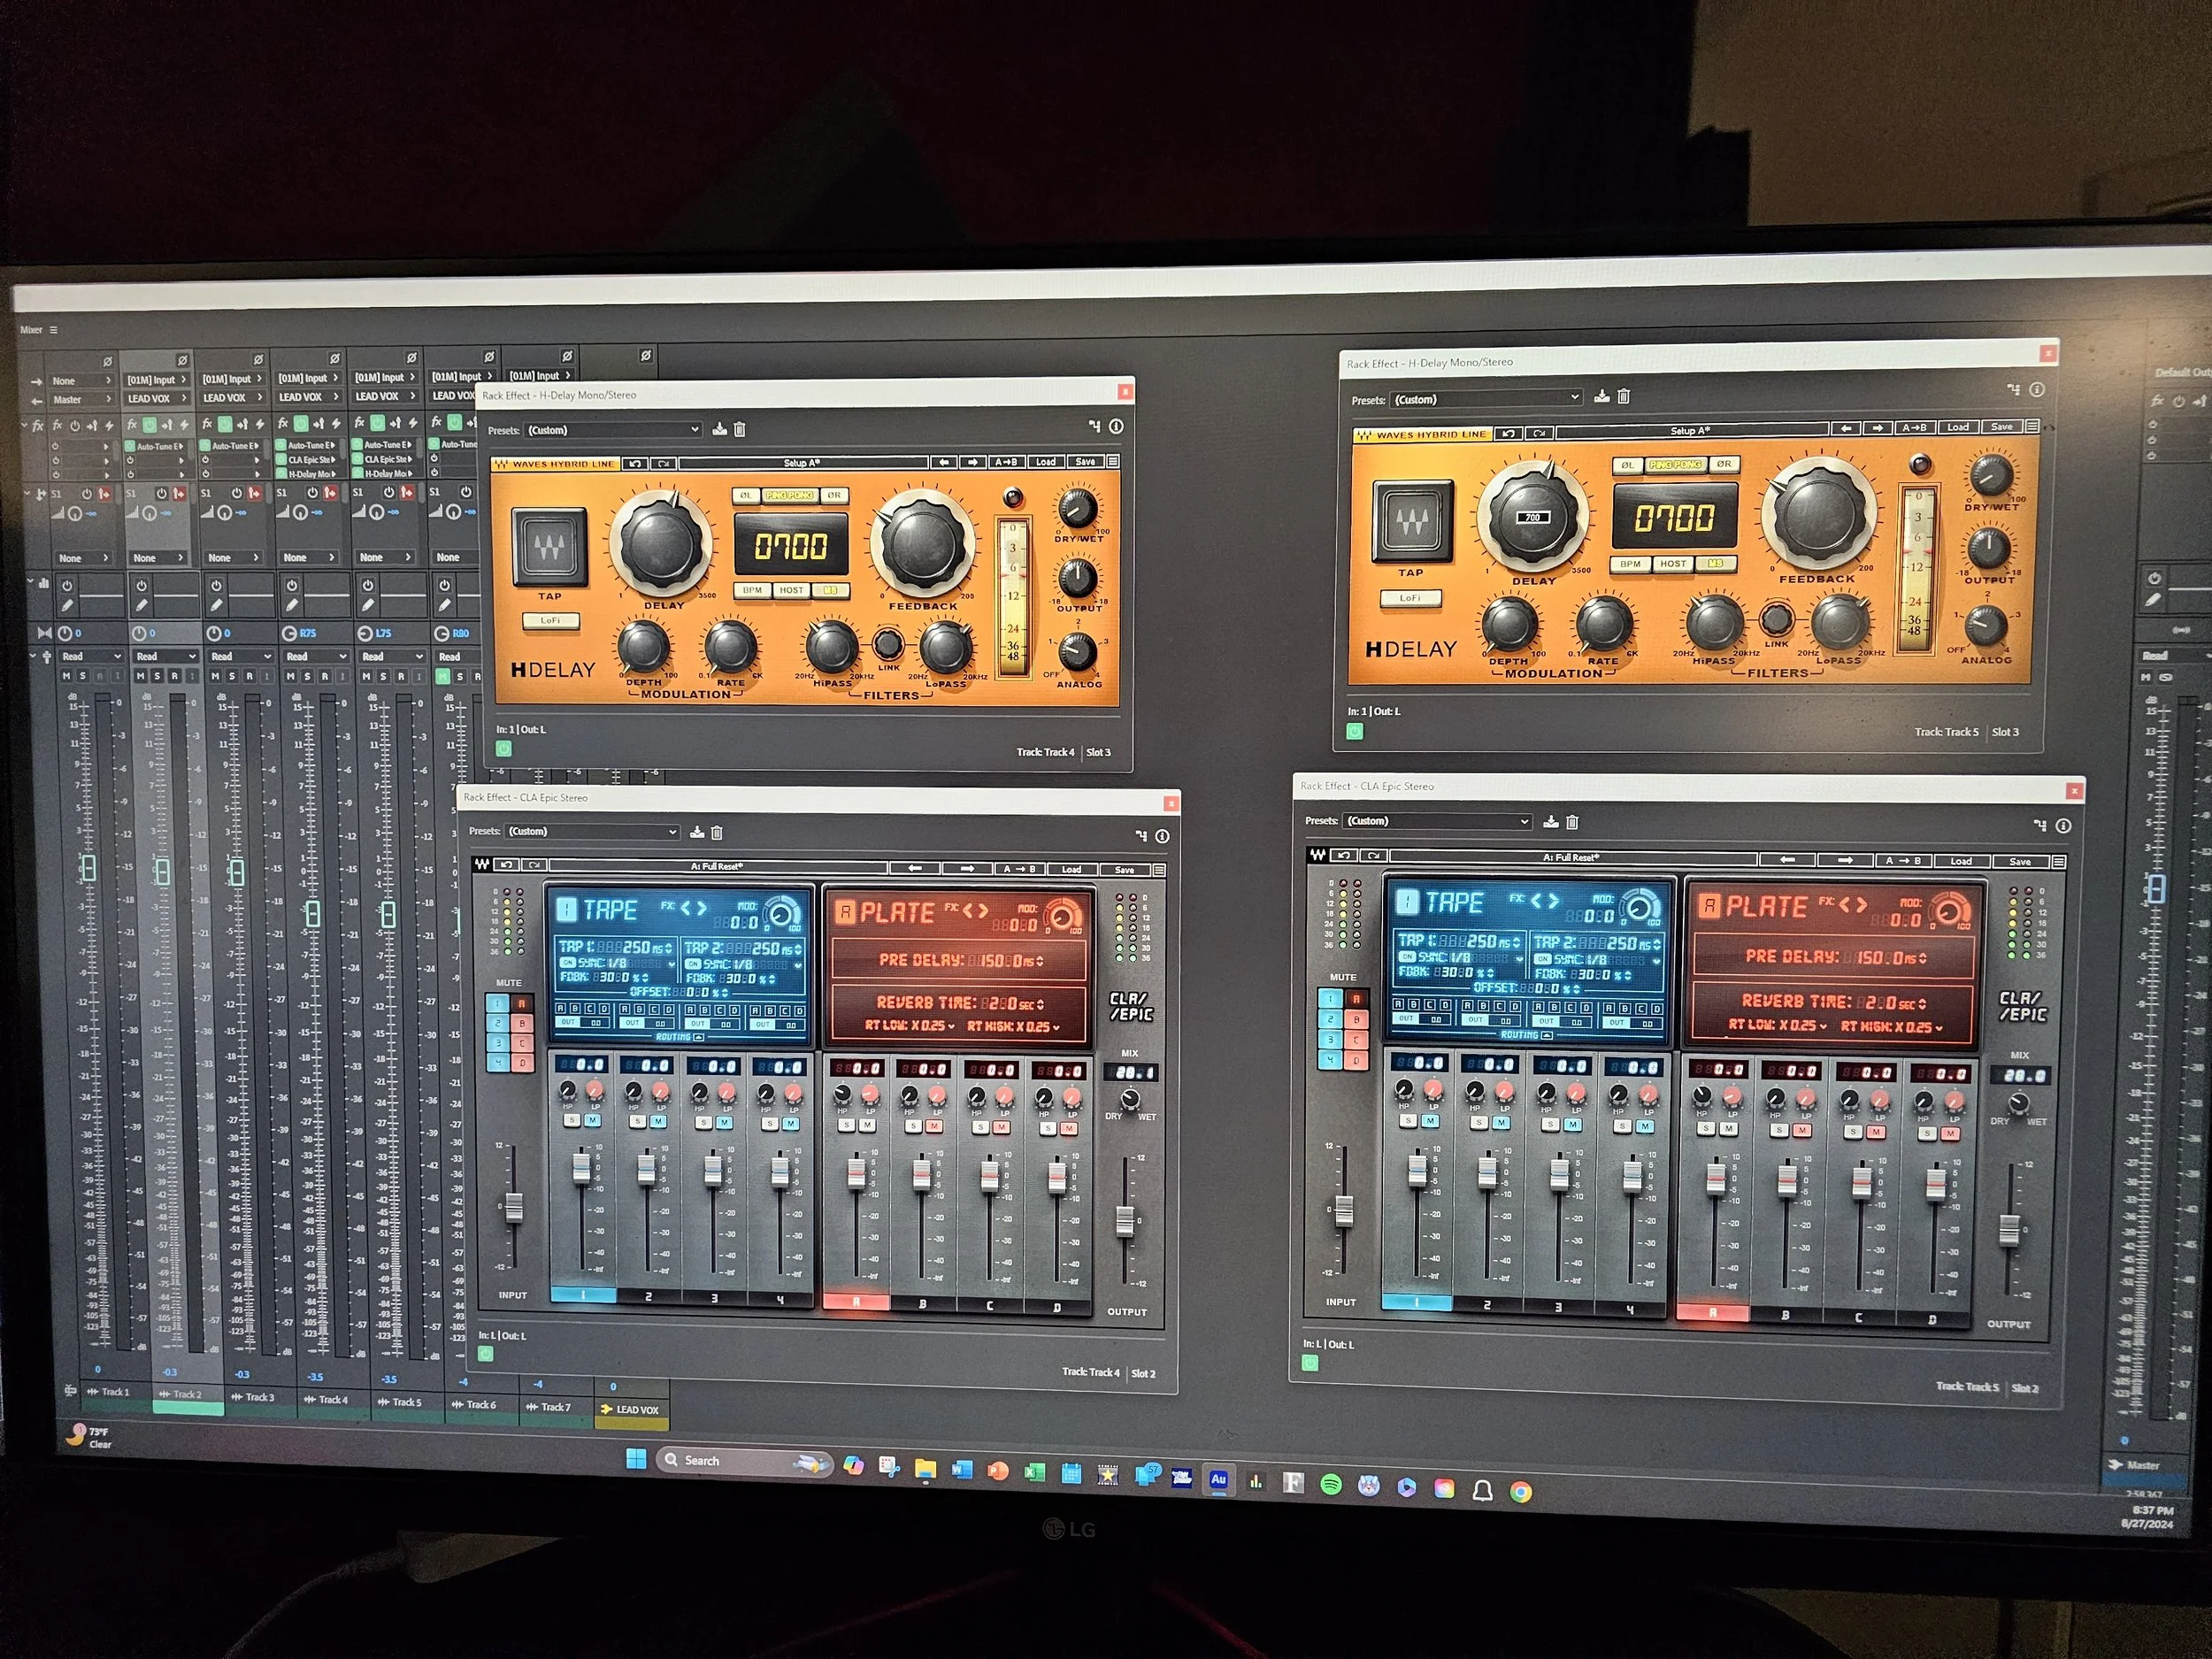Select the Track 3 label at the mixer bottom
This screenshot has height=1659, width=2212.
[x=259, y=1397]
